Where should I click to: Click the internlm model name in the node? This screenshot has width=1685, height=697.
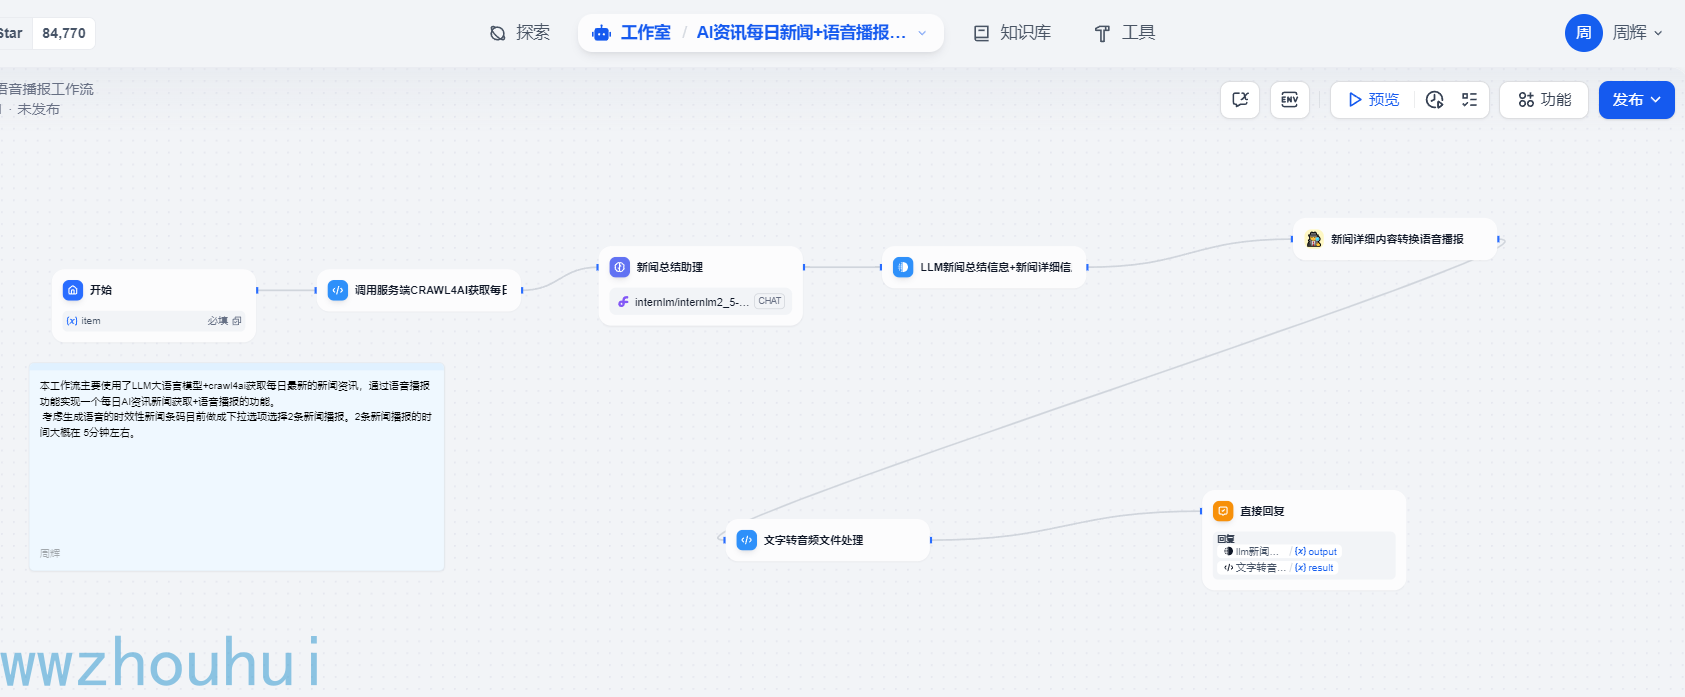click(691, 302)
